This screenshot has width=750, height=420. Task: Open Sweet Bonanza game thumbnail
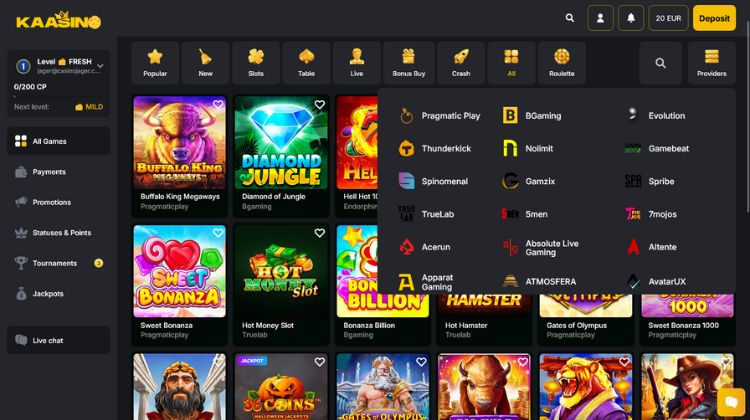click(179, 271)
